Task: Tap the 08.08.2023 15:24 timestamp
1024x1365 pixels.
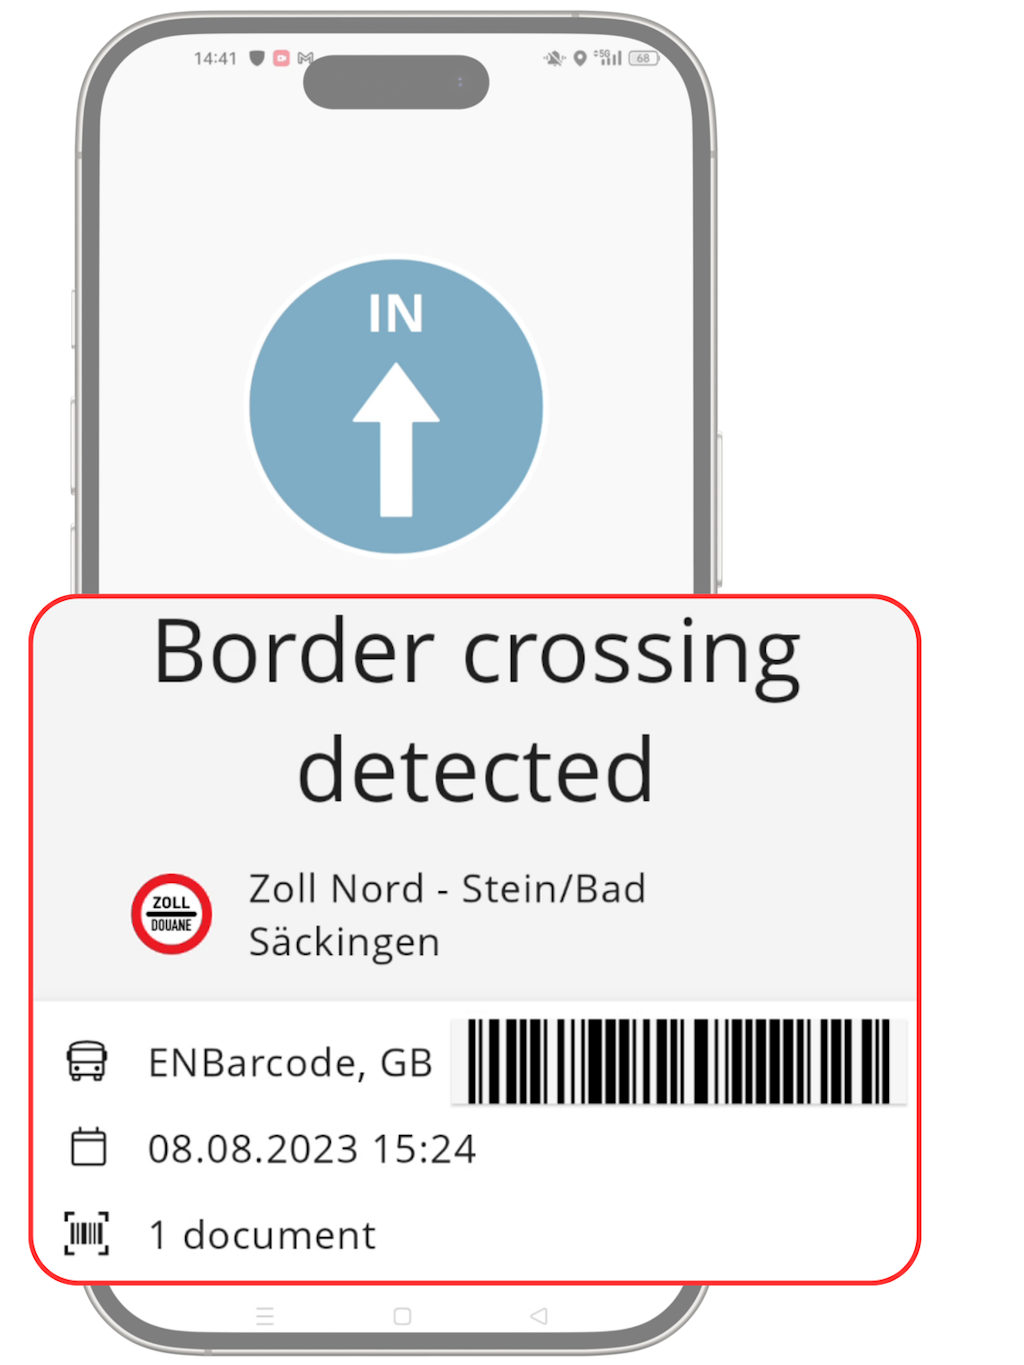Action: [312, 1149]
